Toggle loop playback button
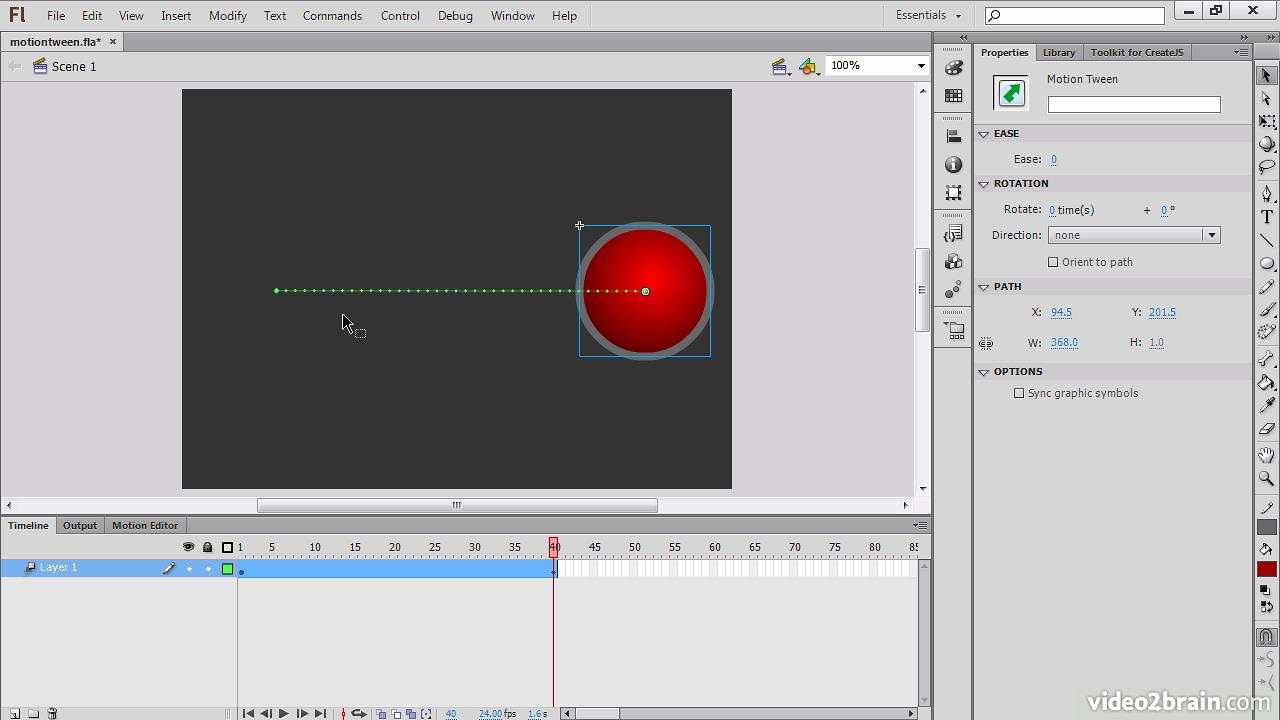The width and height of the screenshot is (1280, 720). coord(358,713)
